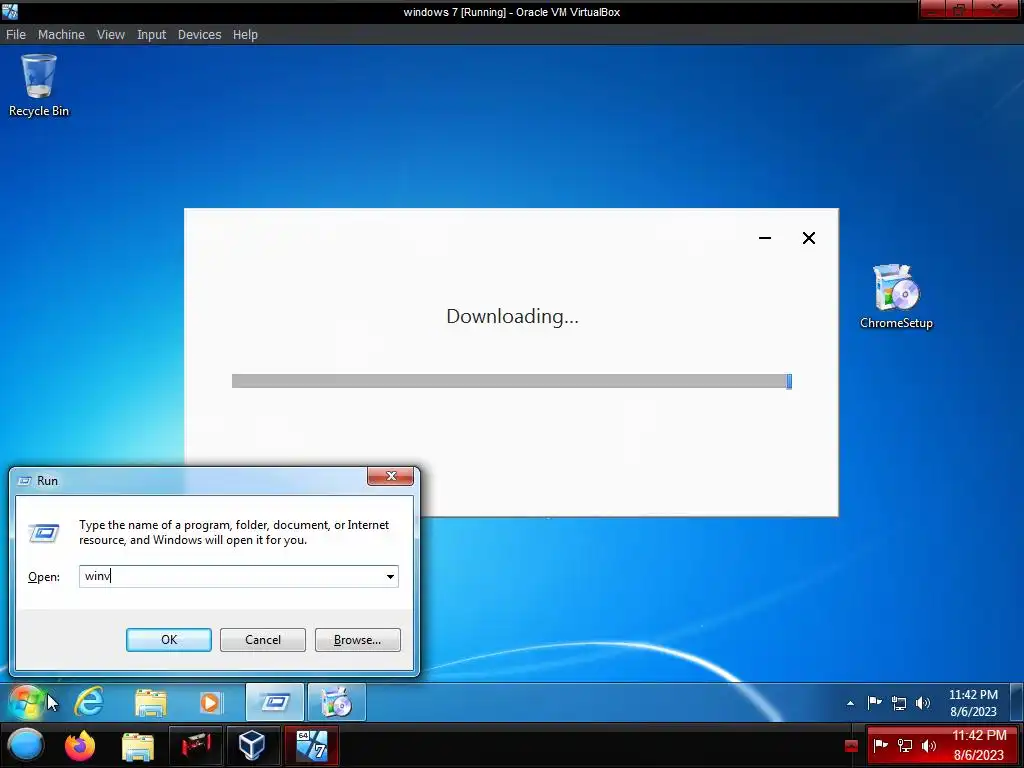Image resolution: width=1024 pixels, height=768 pixels.
Task: Open the View menu
Action: [111, 35]
